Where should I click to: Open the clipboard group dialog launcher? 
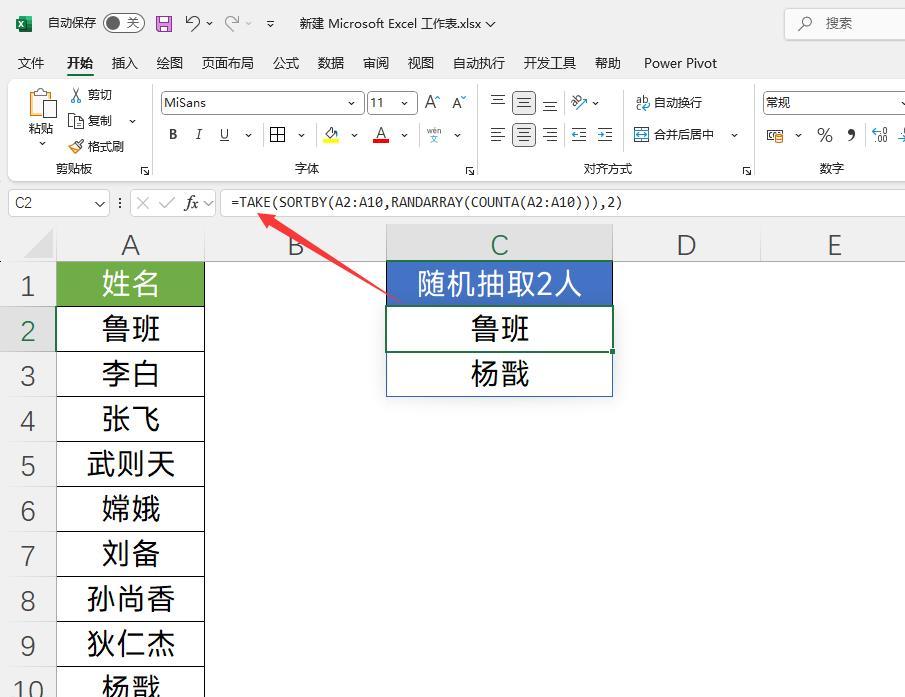pos(145,170)
